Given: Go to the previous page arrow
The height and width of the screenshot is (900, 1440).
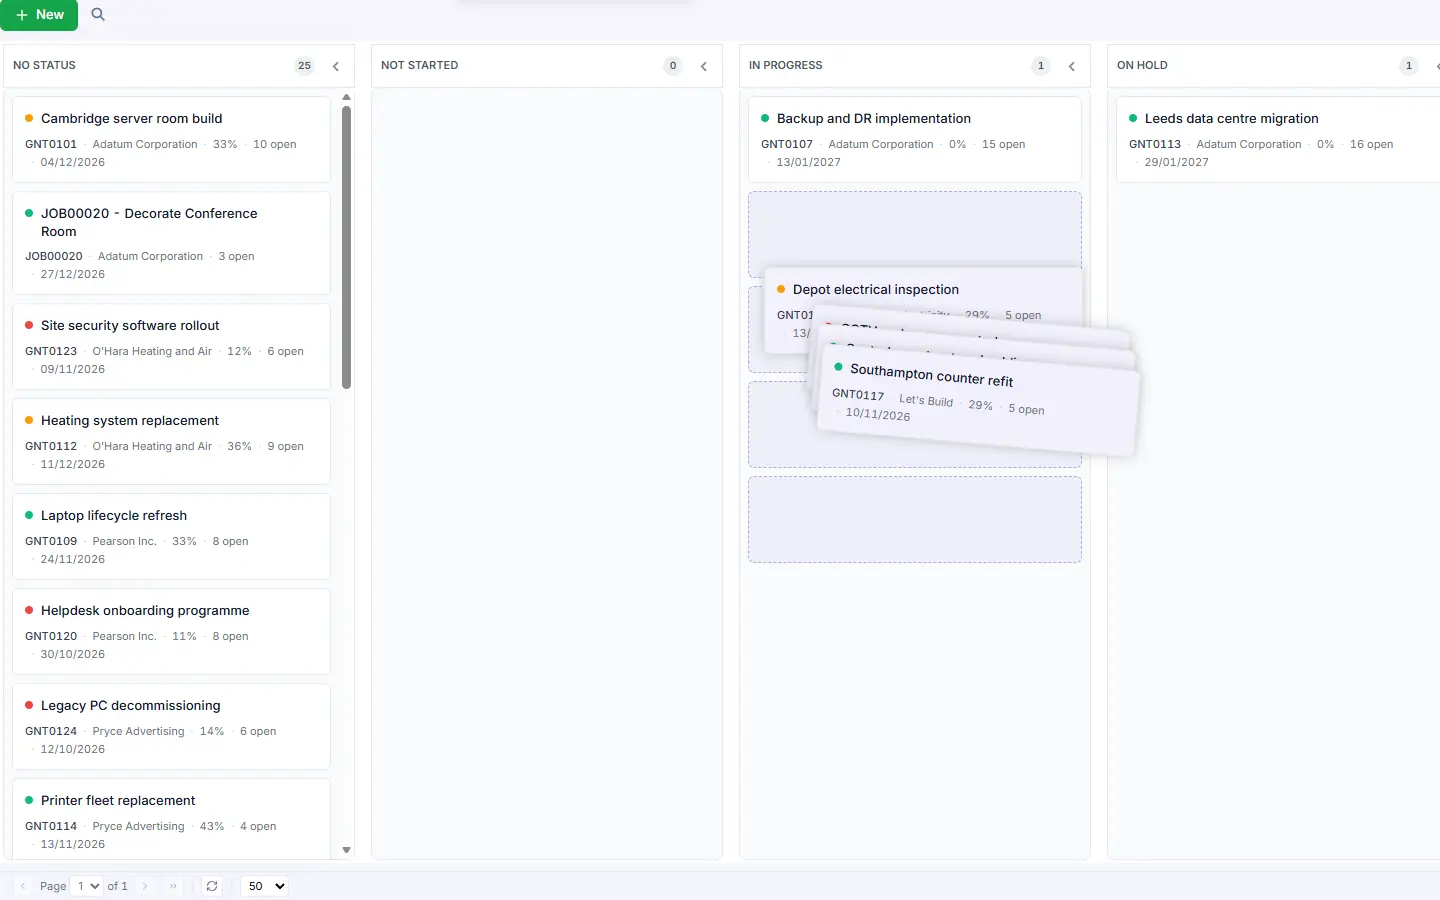Looking at the screenshot, I should 23,886.
